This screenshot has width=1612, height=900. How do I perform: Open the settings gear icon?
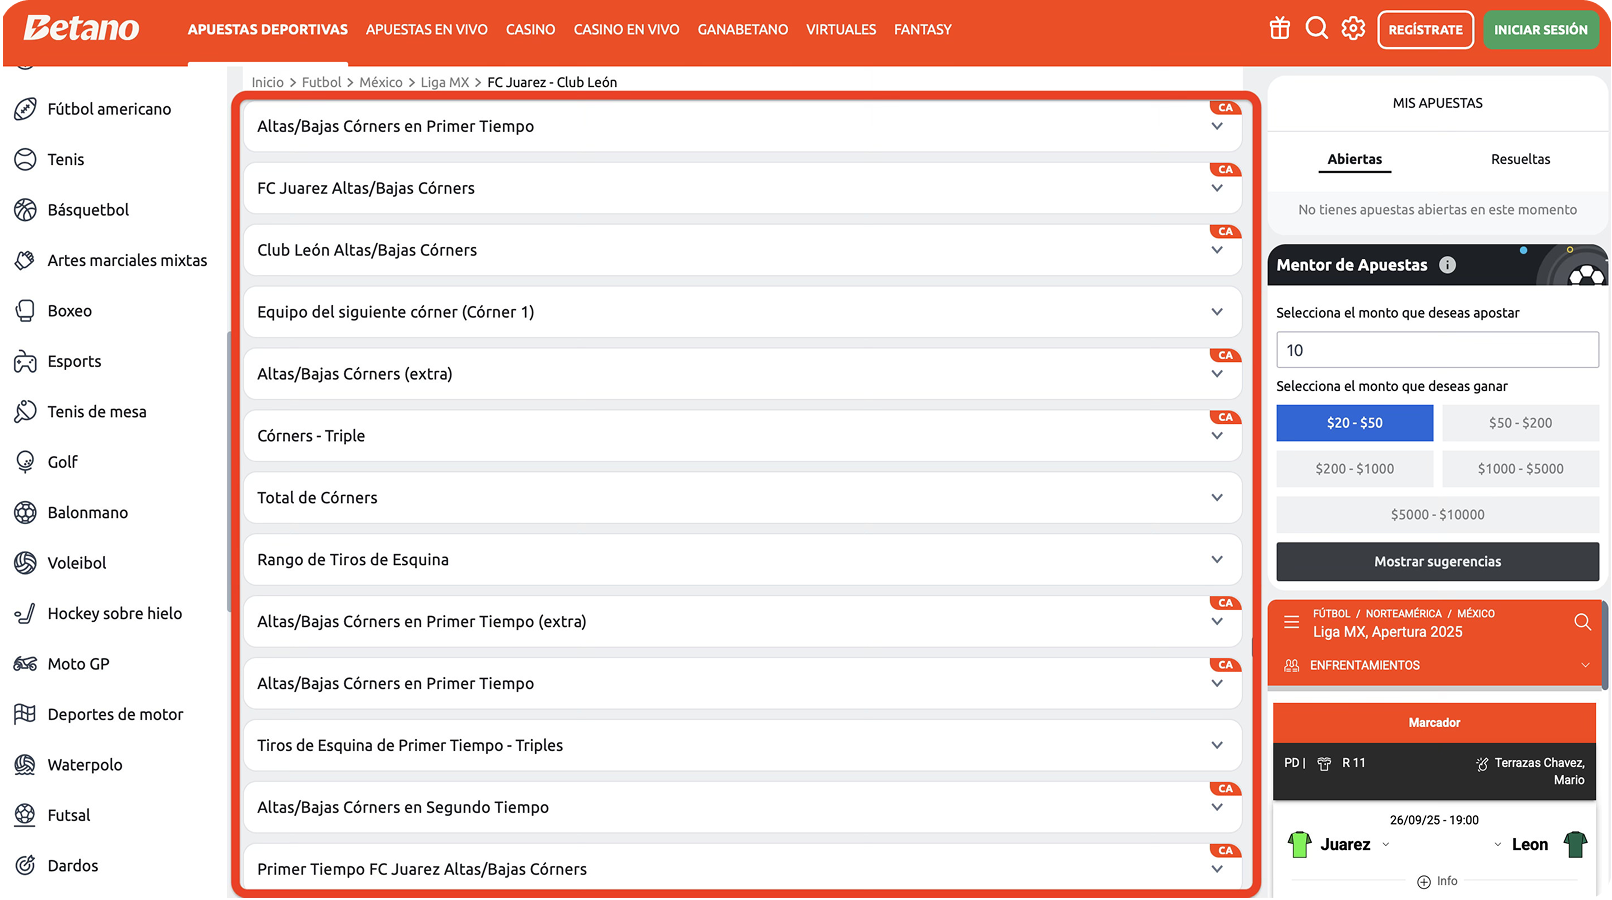point(1353,29)
